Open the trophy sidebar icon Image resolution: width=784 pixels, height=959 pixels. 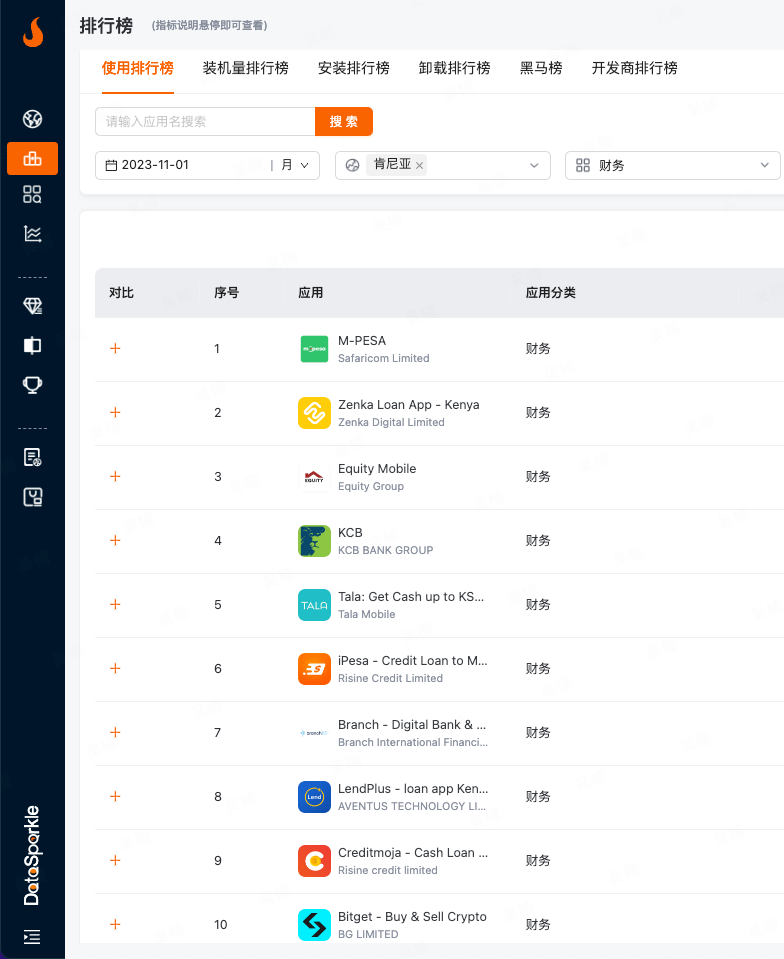tap(32, 384)
